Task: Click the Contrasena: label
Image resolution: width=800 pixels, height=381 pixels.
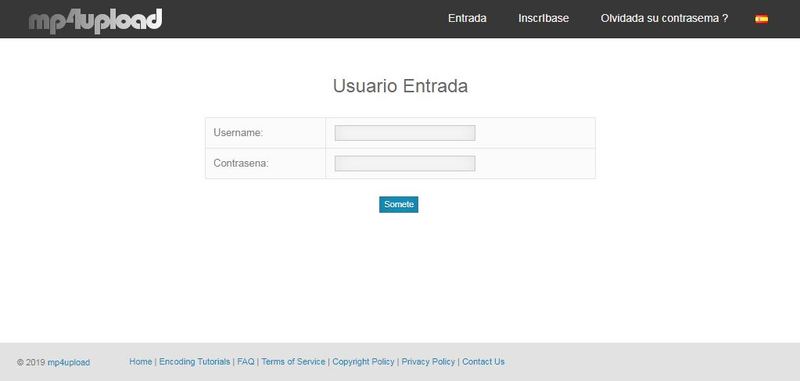Action: [241, 163]
